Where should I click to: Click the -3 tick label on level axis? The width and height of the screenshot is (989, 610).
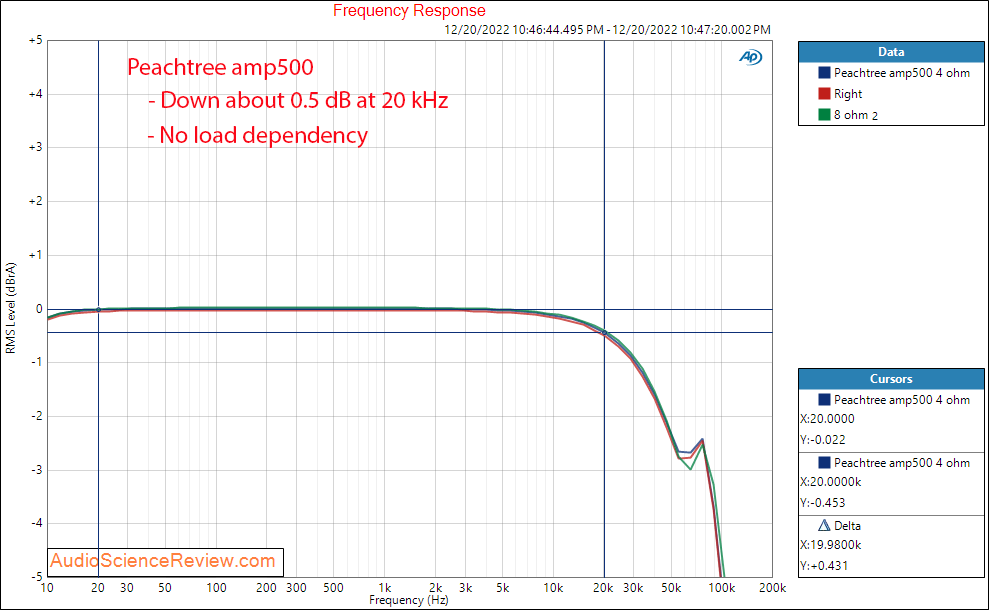pyautogui.click(x=37, y=469)
